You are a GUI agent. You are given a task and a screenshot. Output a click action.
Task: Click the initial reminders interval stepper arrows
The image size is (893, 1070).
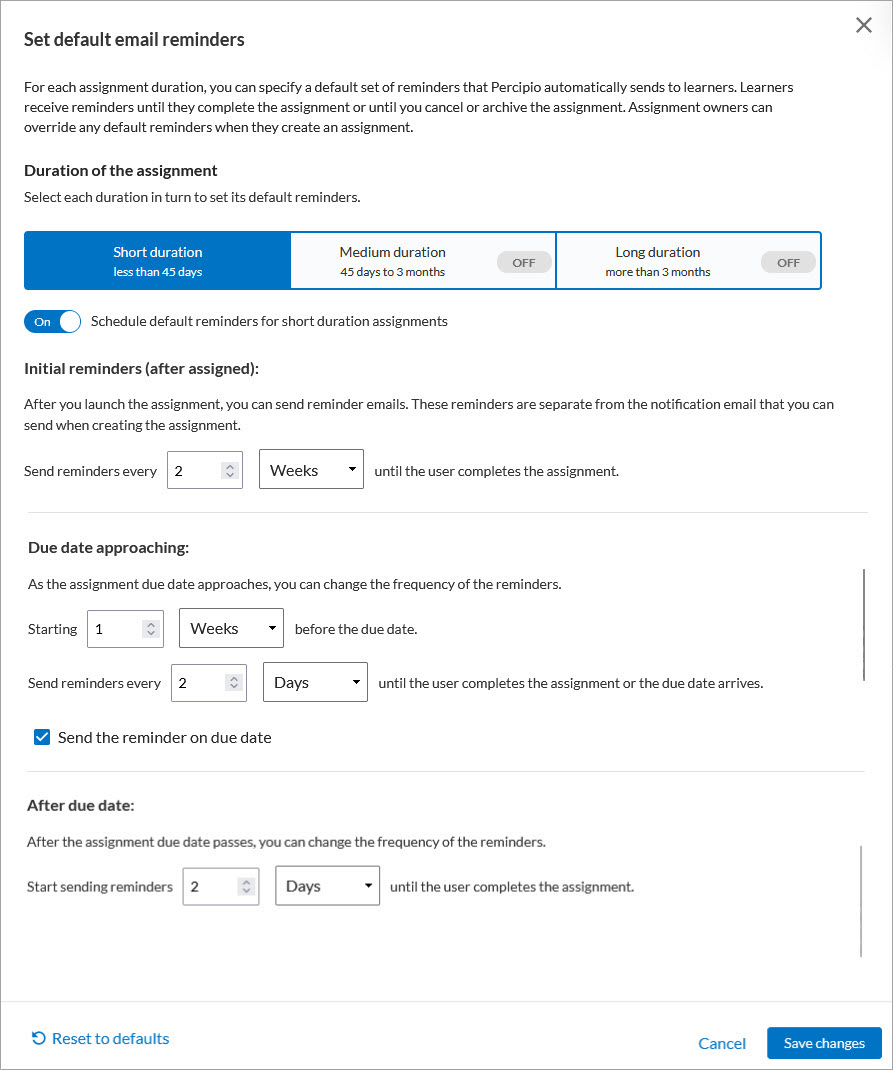point(230,471)
